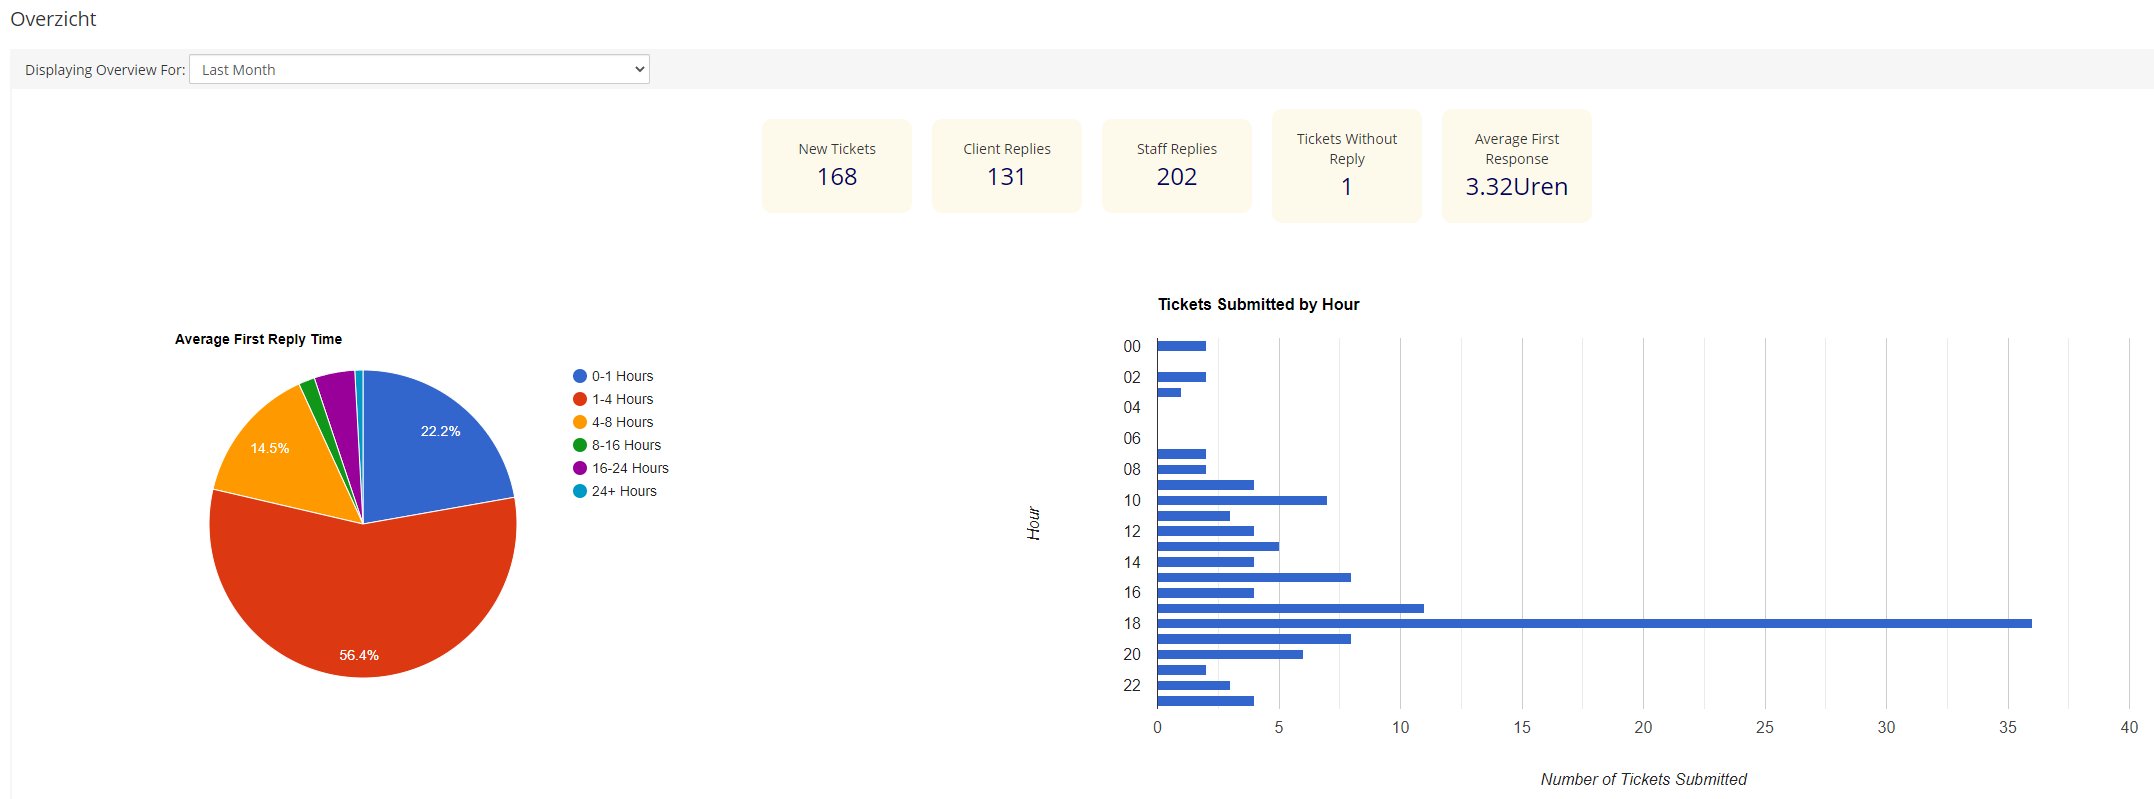Open the Displaying Overview For dropdown
The width and height of the screenshot is (2154, 799).
[x=419, y=70]
